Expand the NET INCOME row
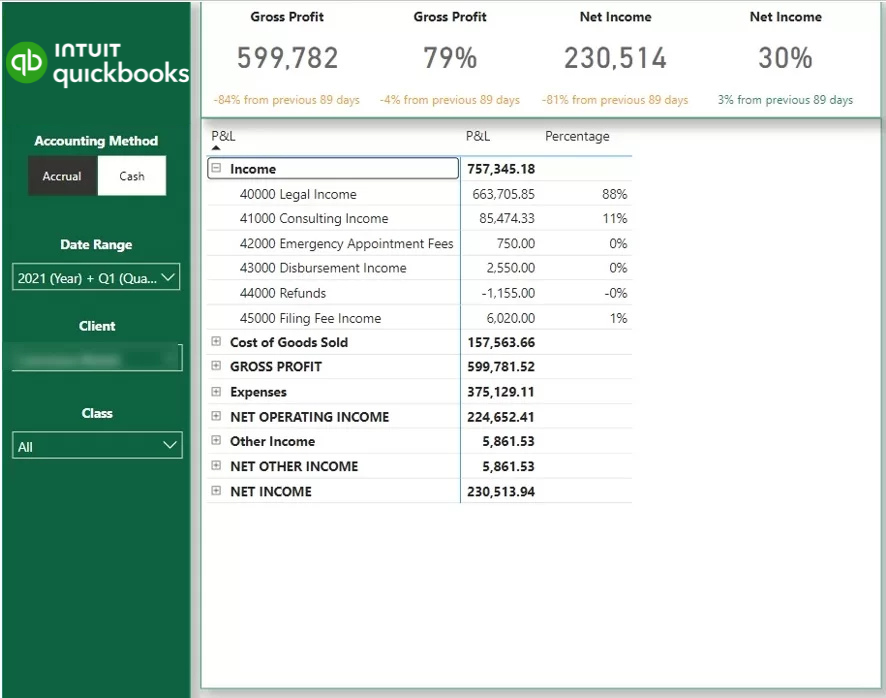This screenshot has height=698, width=886. pyautogui.click(x=216, y=491)
